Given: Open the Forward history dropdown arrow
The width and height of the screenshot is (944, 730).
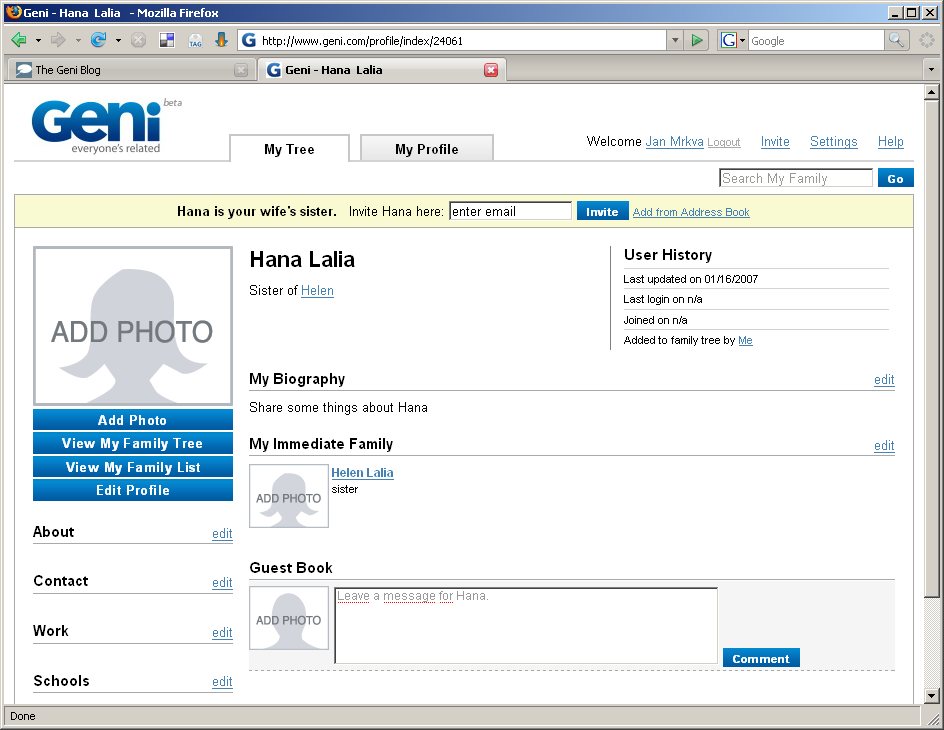Looking at the screenshot, I should point(78,41).
